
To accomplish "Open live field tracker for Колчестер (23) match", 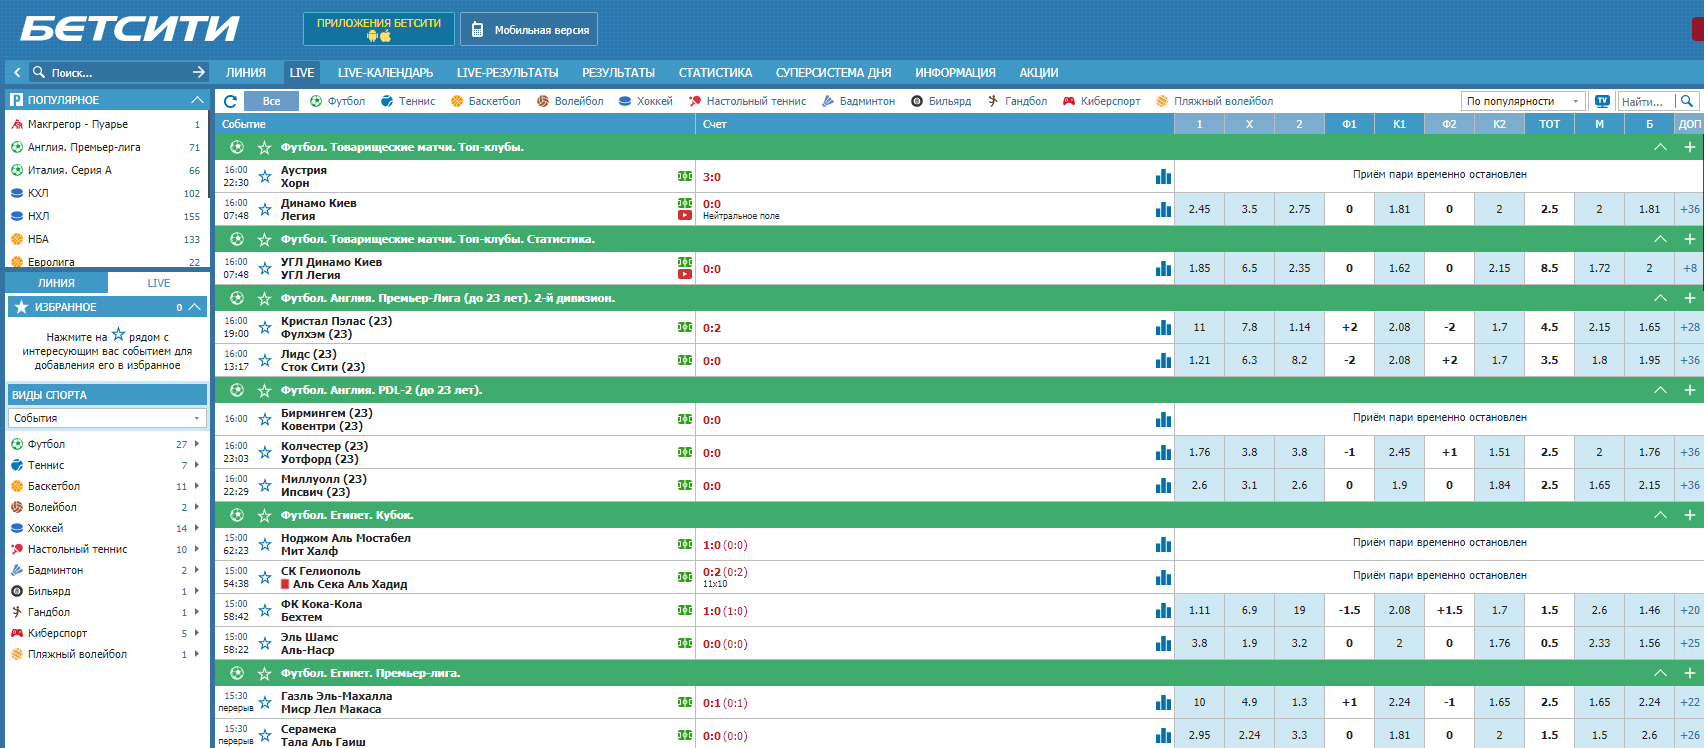I will (685, 452).
